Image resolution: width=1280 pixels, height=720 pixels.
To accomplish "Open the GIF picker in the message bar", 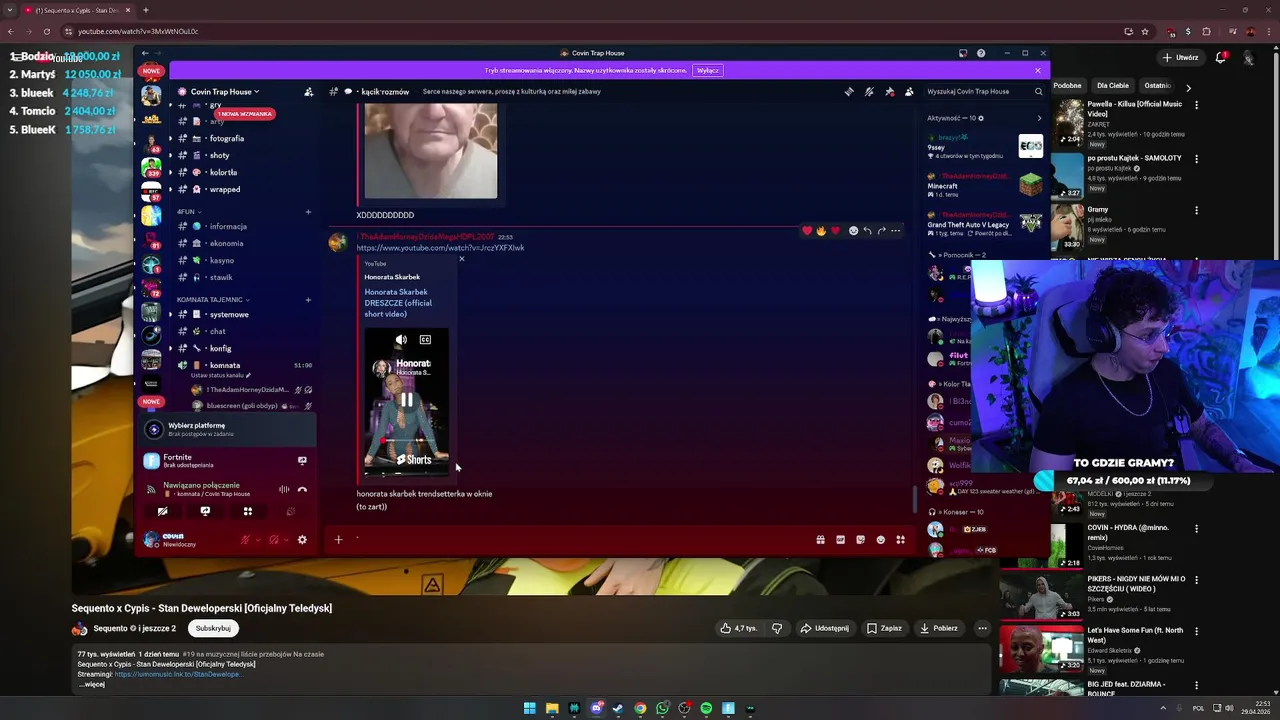I will (840, 540).
